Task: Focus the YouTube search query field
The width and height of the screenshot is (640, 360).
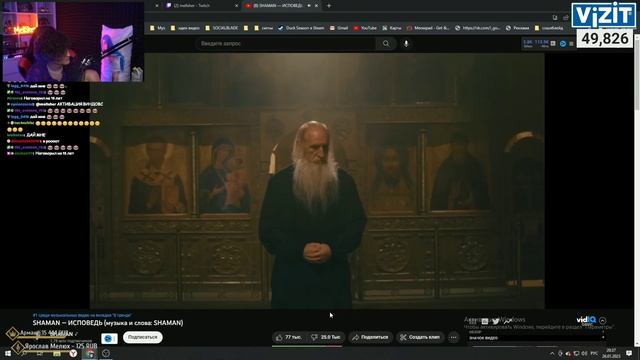Action: [285, 43]
